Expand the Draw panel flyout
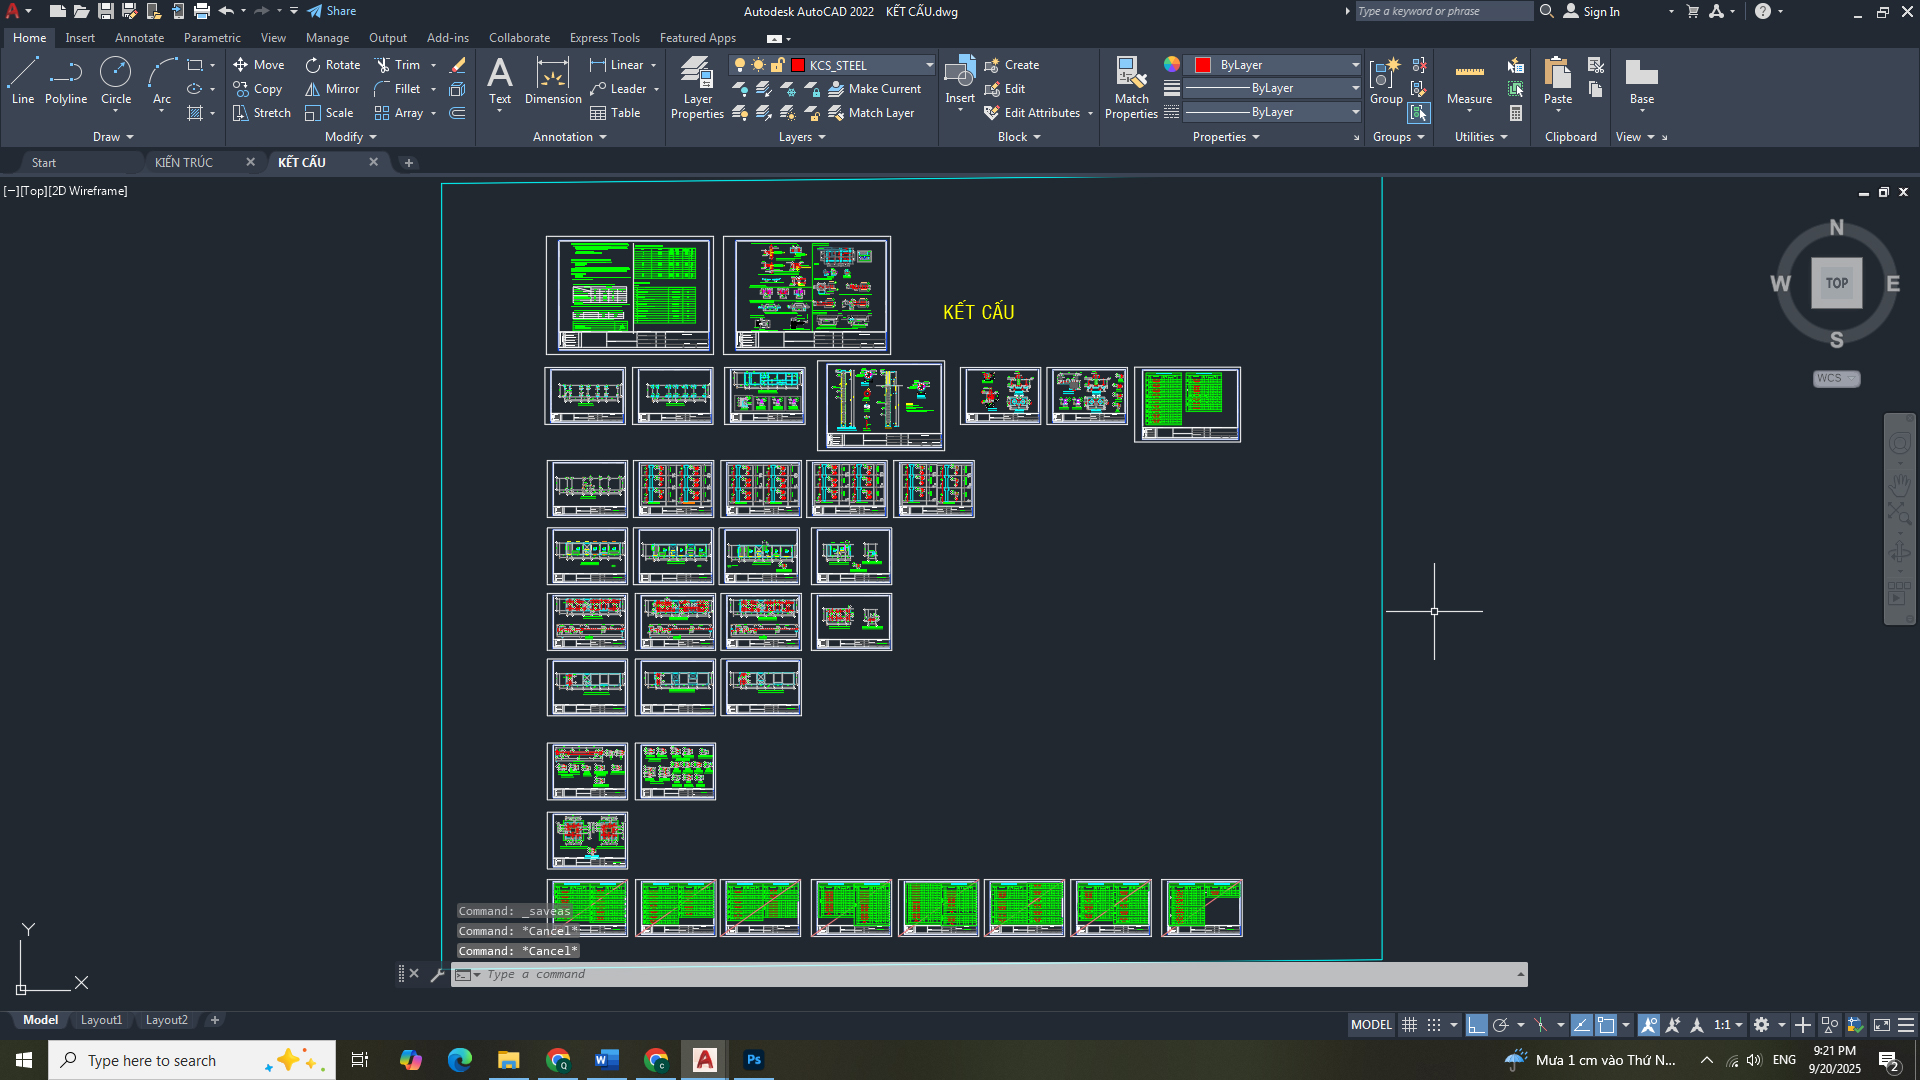 113,137
